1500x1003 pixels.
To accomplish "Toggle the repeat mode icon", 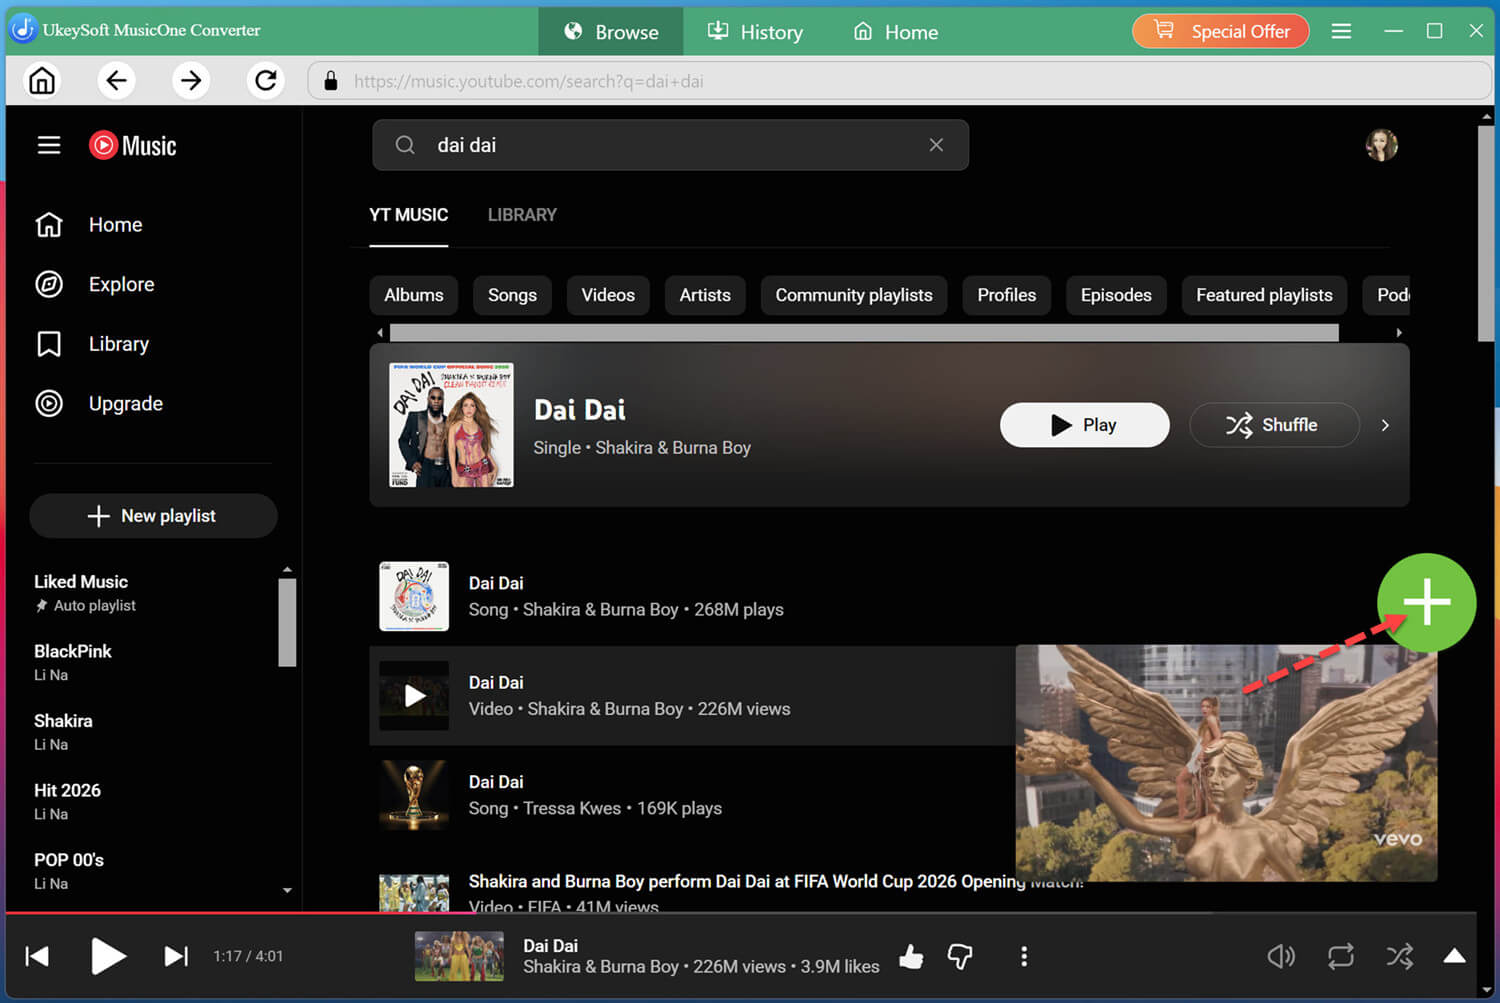I will tap(1340, 957).
